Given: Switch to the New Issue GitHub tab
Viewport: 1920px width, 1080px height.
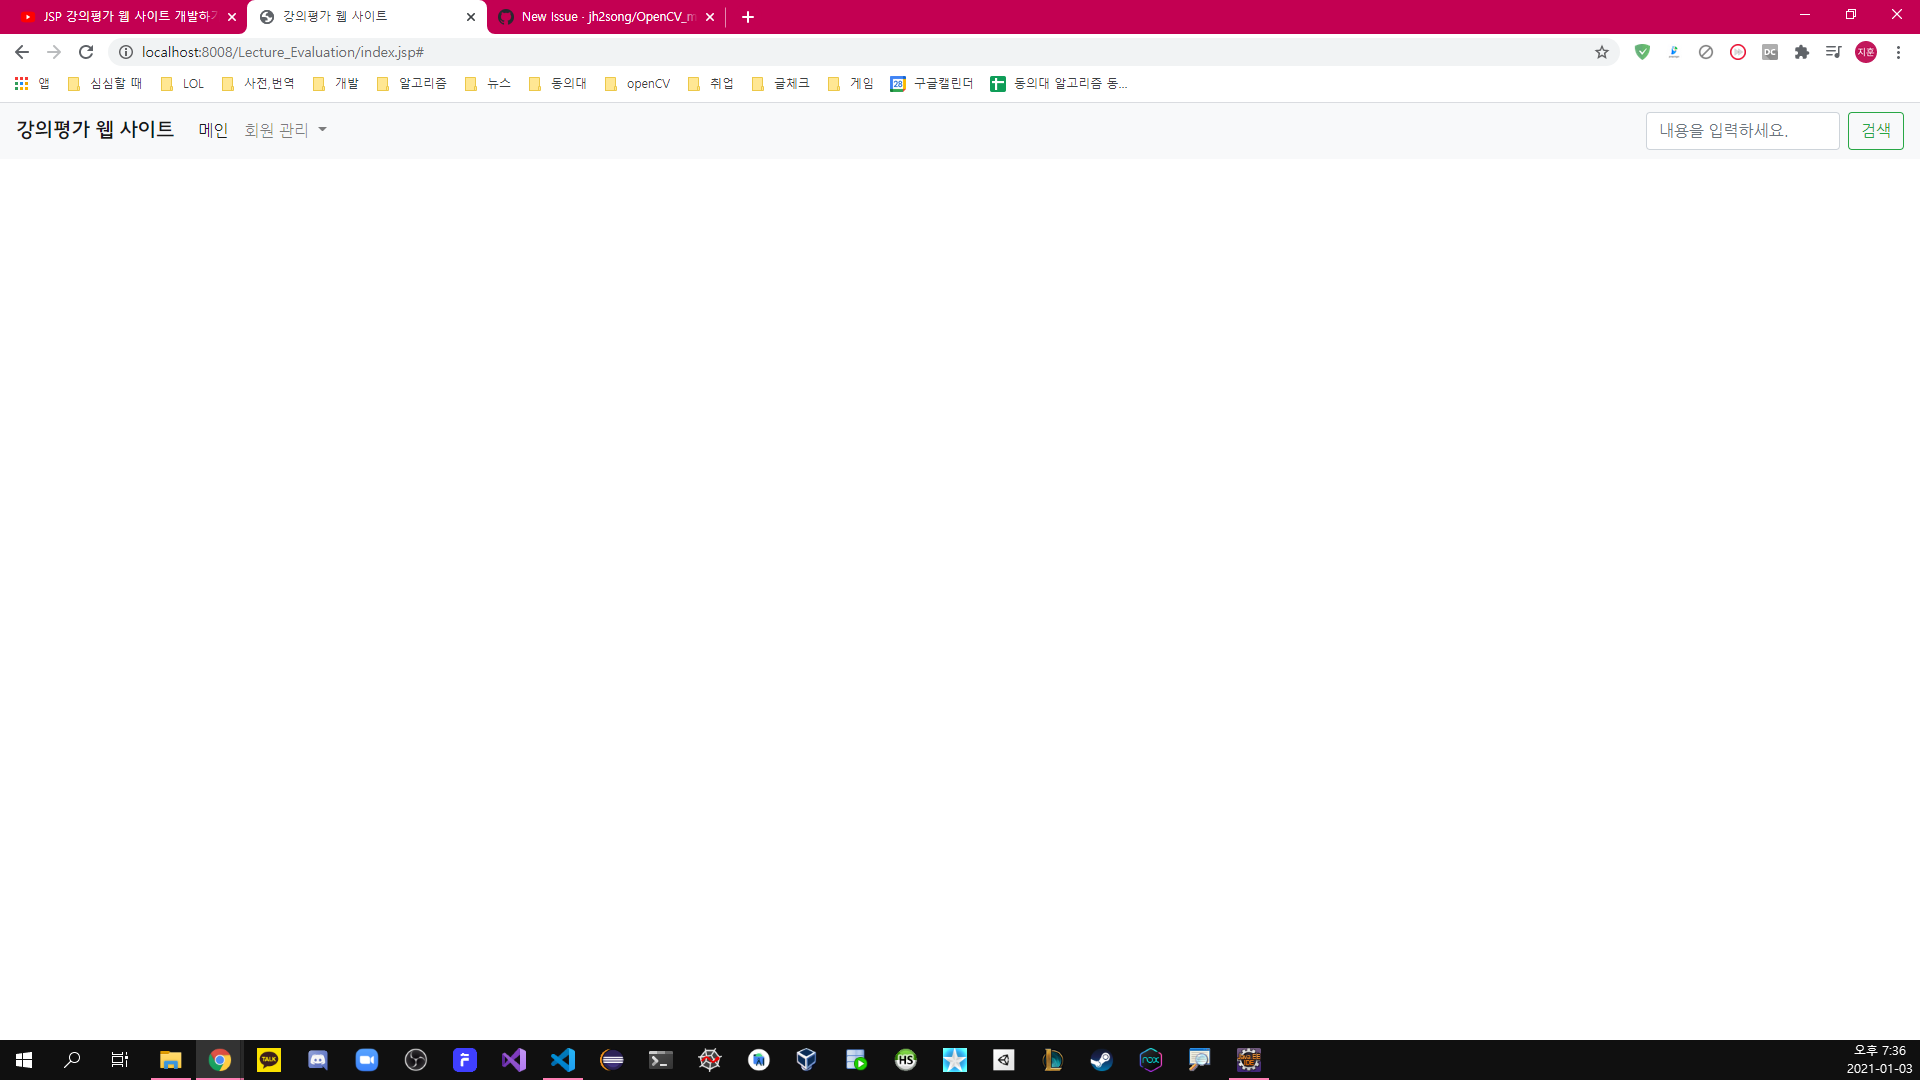Looking at the screenshot, I should coord(600,17).
